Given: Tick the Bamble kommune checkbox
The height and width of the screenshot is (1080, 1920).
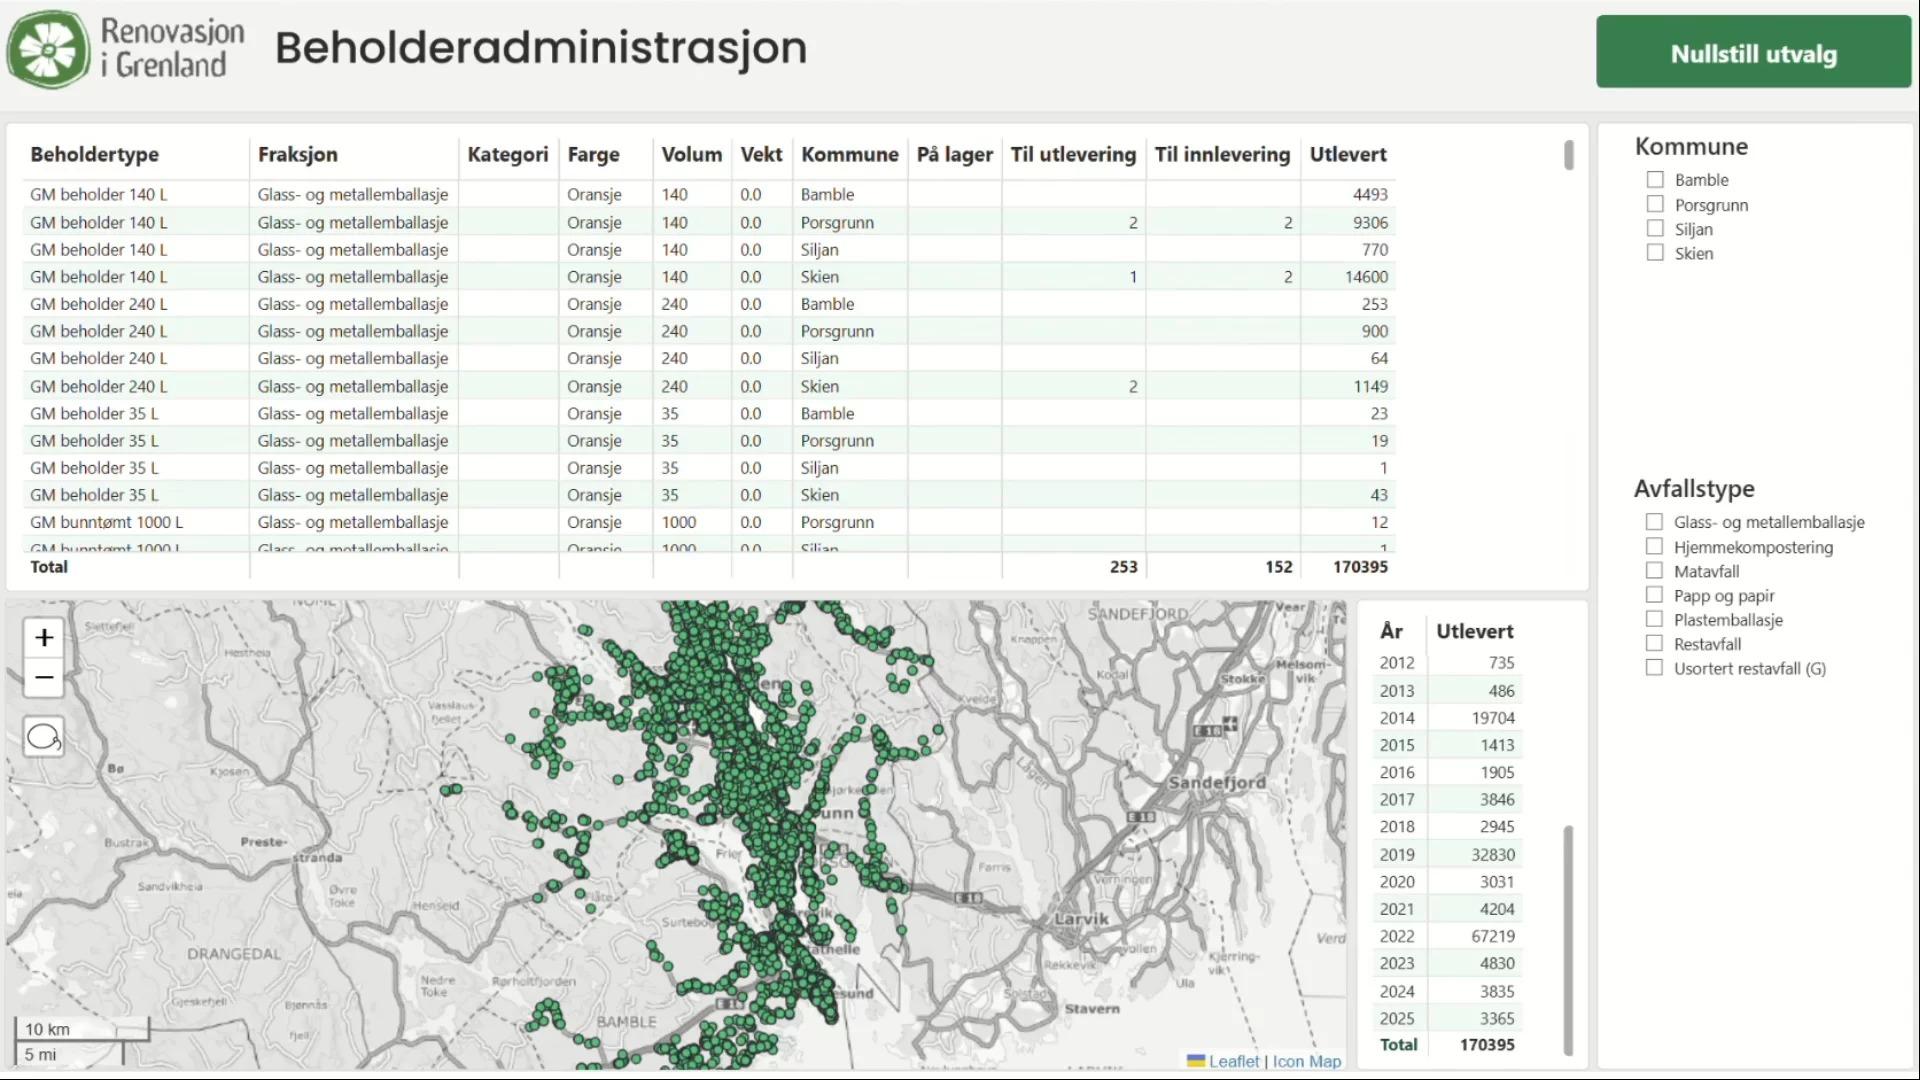Looking at the screenshot, I should point(1655,180).
